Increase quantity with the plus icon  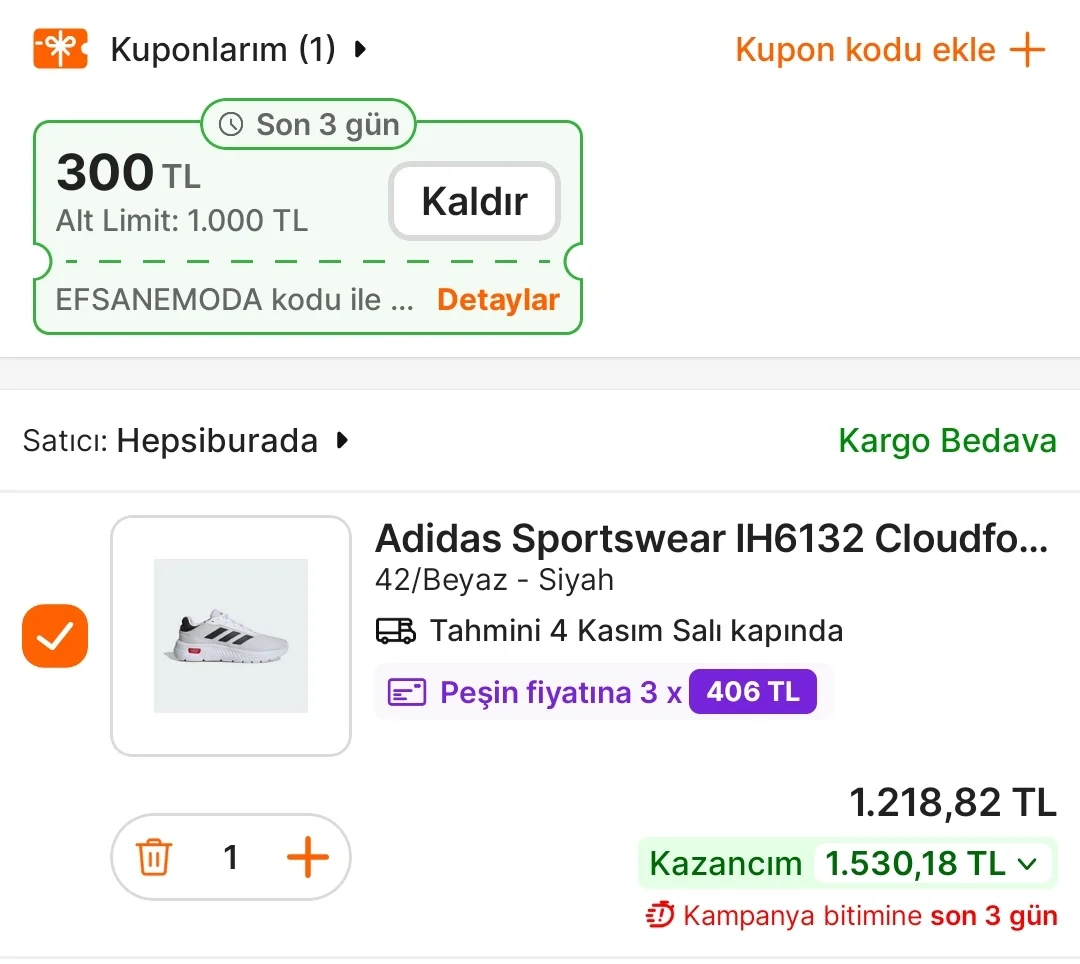(x=307, y=857)
